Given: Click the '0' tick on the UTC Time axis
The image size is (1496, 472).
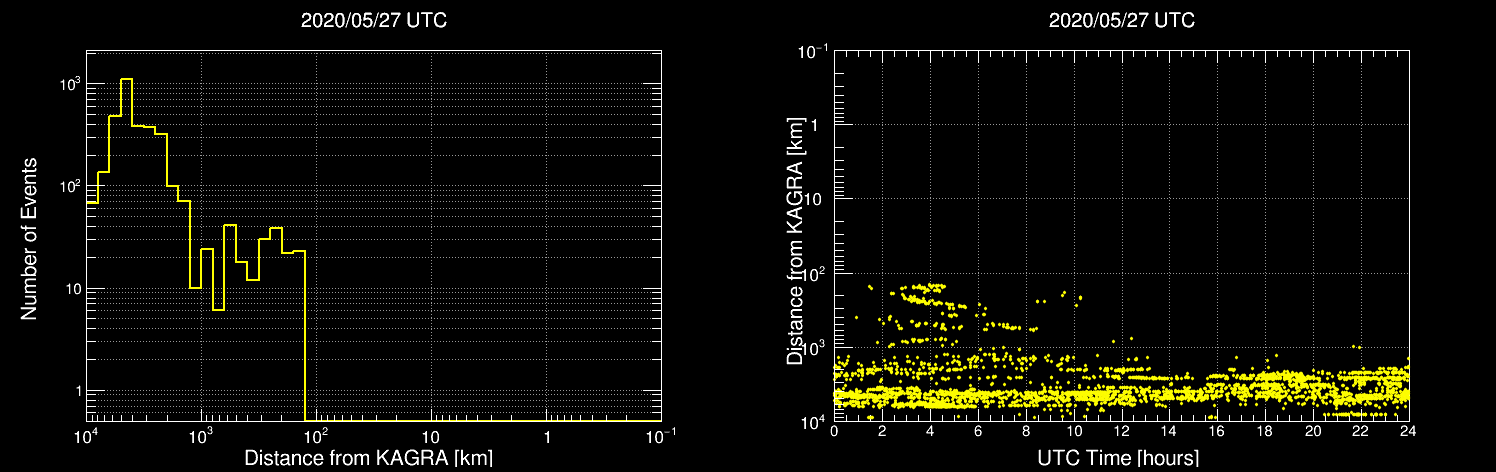Looking at the screenshot, I should pyautogui.click(x=834, y=433).
